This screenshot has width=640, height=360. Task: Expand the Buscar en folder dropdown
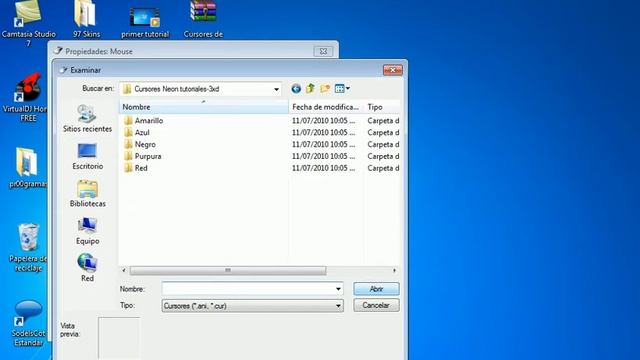[276, 89]
